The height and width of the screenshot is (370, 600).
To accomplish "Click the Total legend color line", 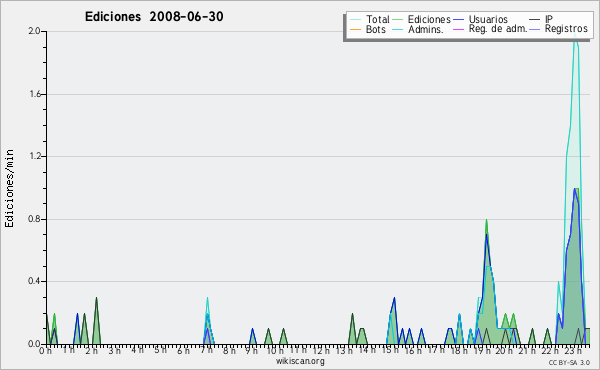I will 355,19.
